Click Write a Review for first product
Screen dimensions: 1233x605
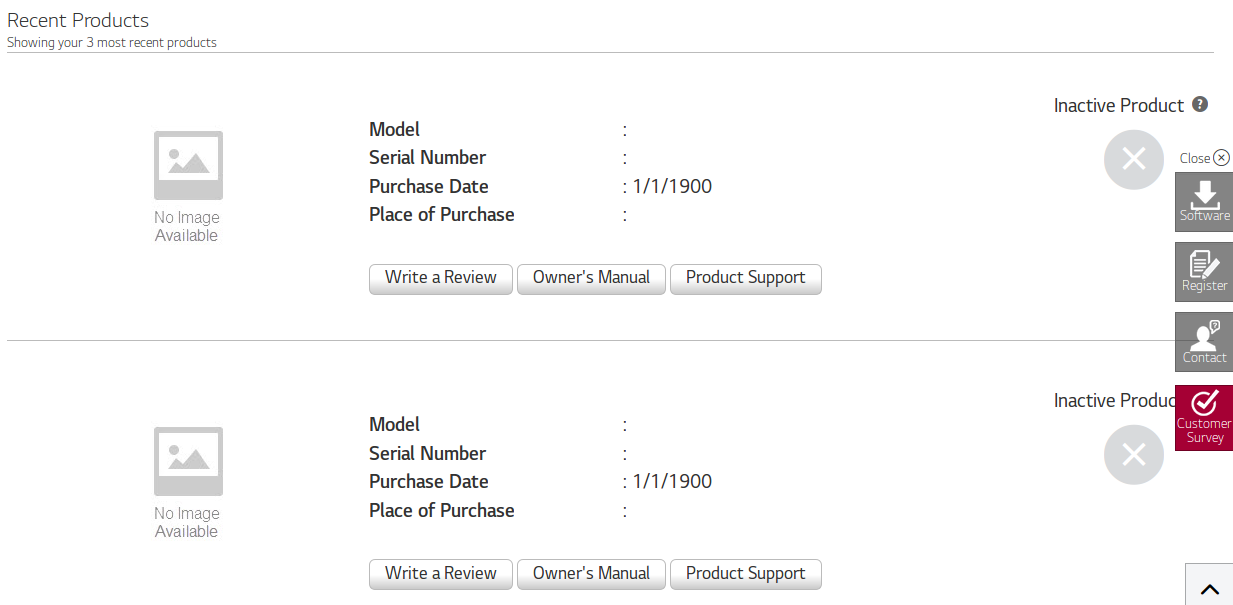[x=441, y=278]
